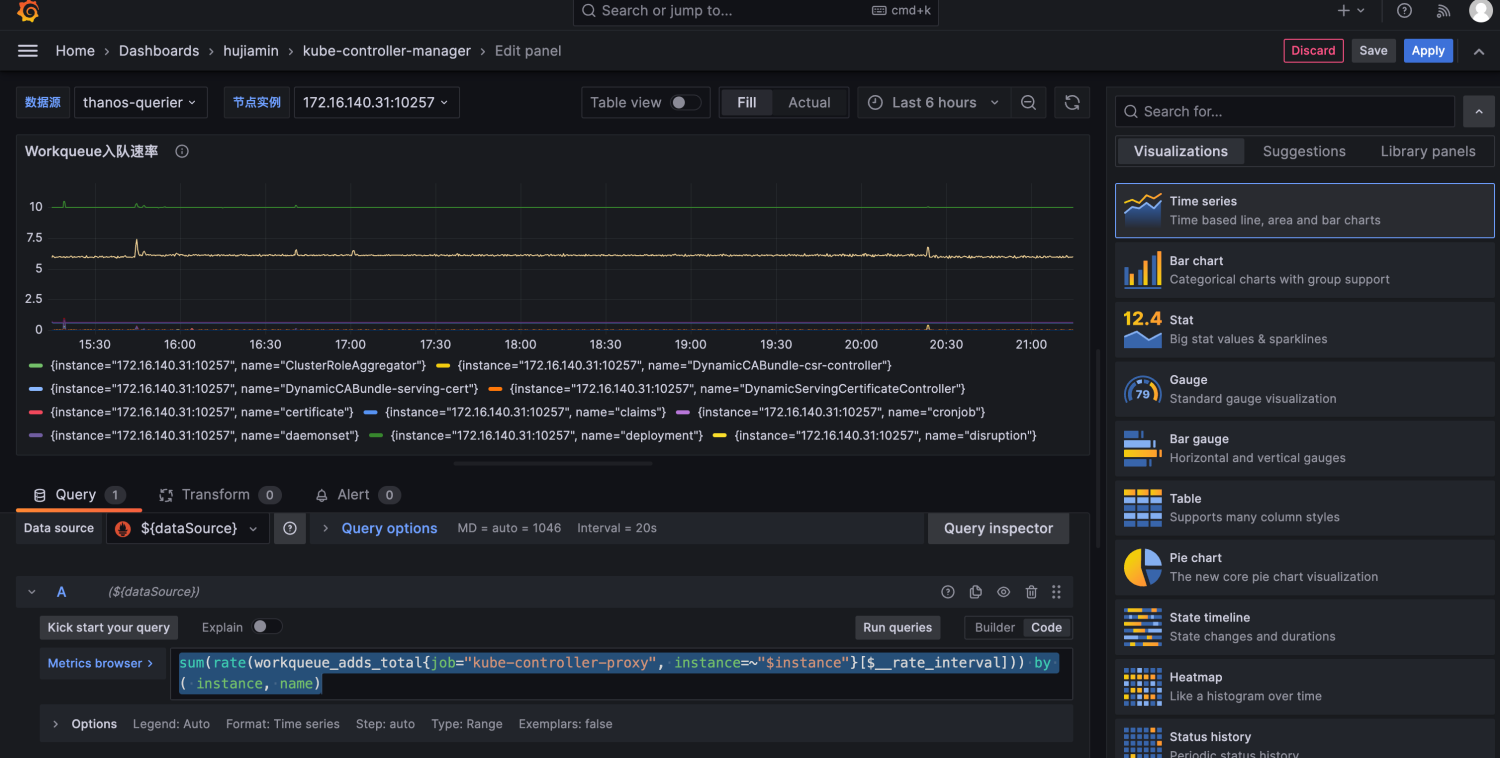Screen dimensions: 1500x758
Task: Expand the Query options section
Action: [x=388, y=528]
